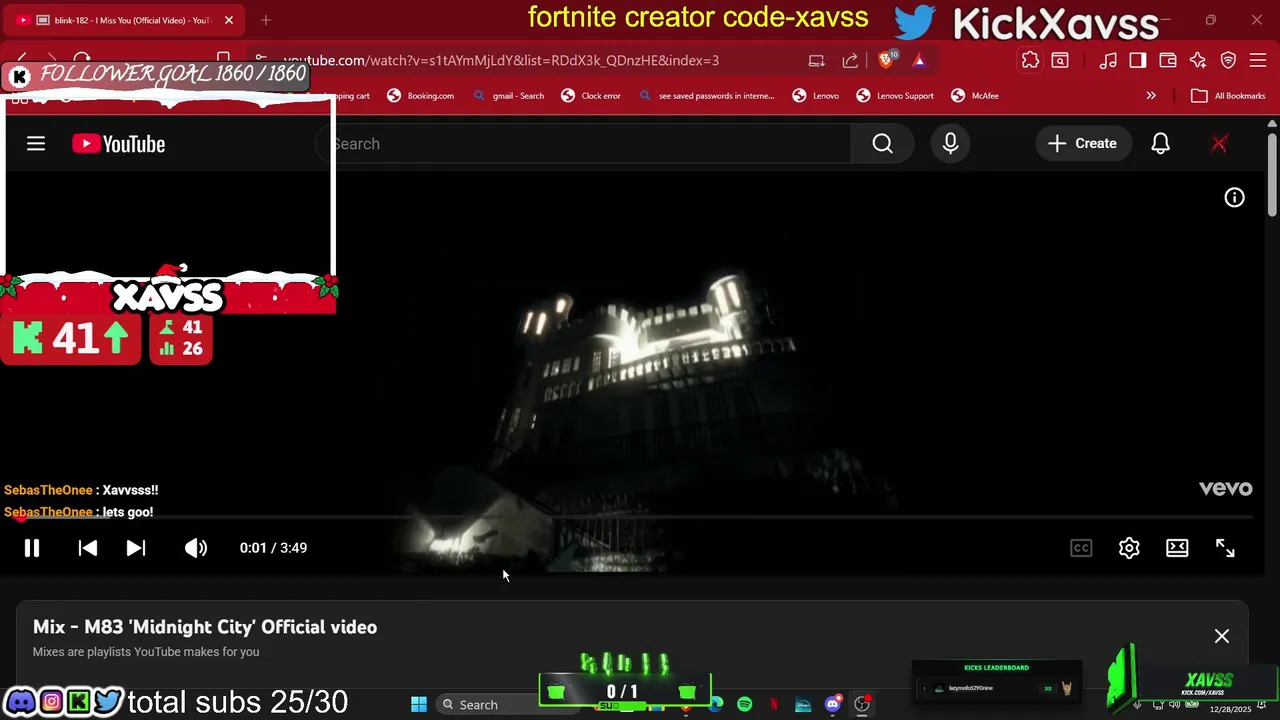Screen dimensions: 1280x720
Task: Open Disney+ from the taskbar
Action: tap(803, 705)
